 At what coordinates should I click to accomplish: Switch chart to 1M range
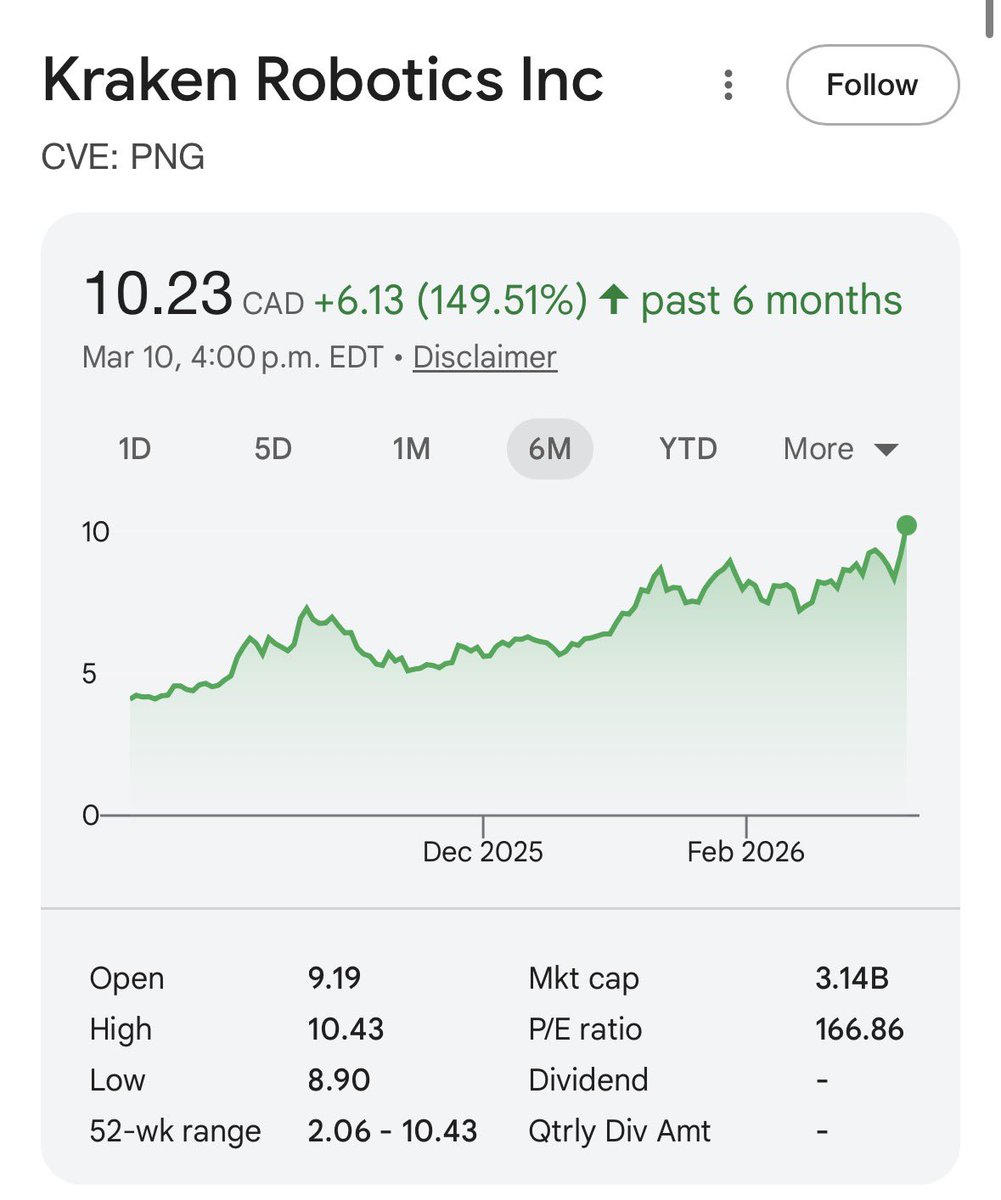[410, 449]
